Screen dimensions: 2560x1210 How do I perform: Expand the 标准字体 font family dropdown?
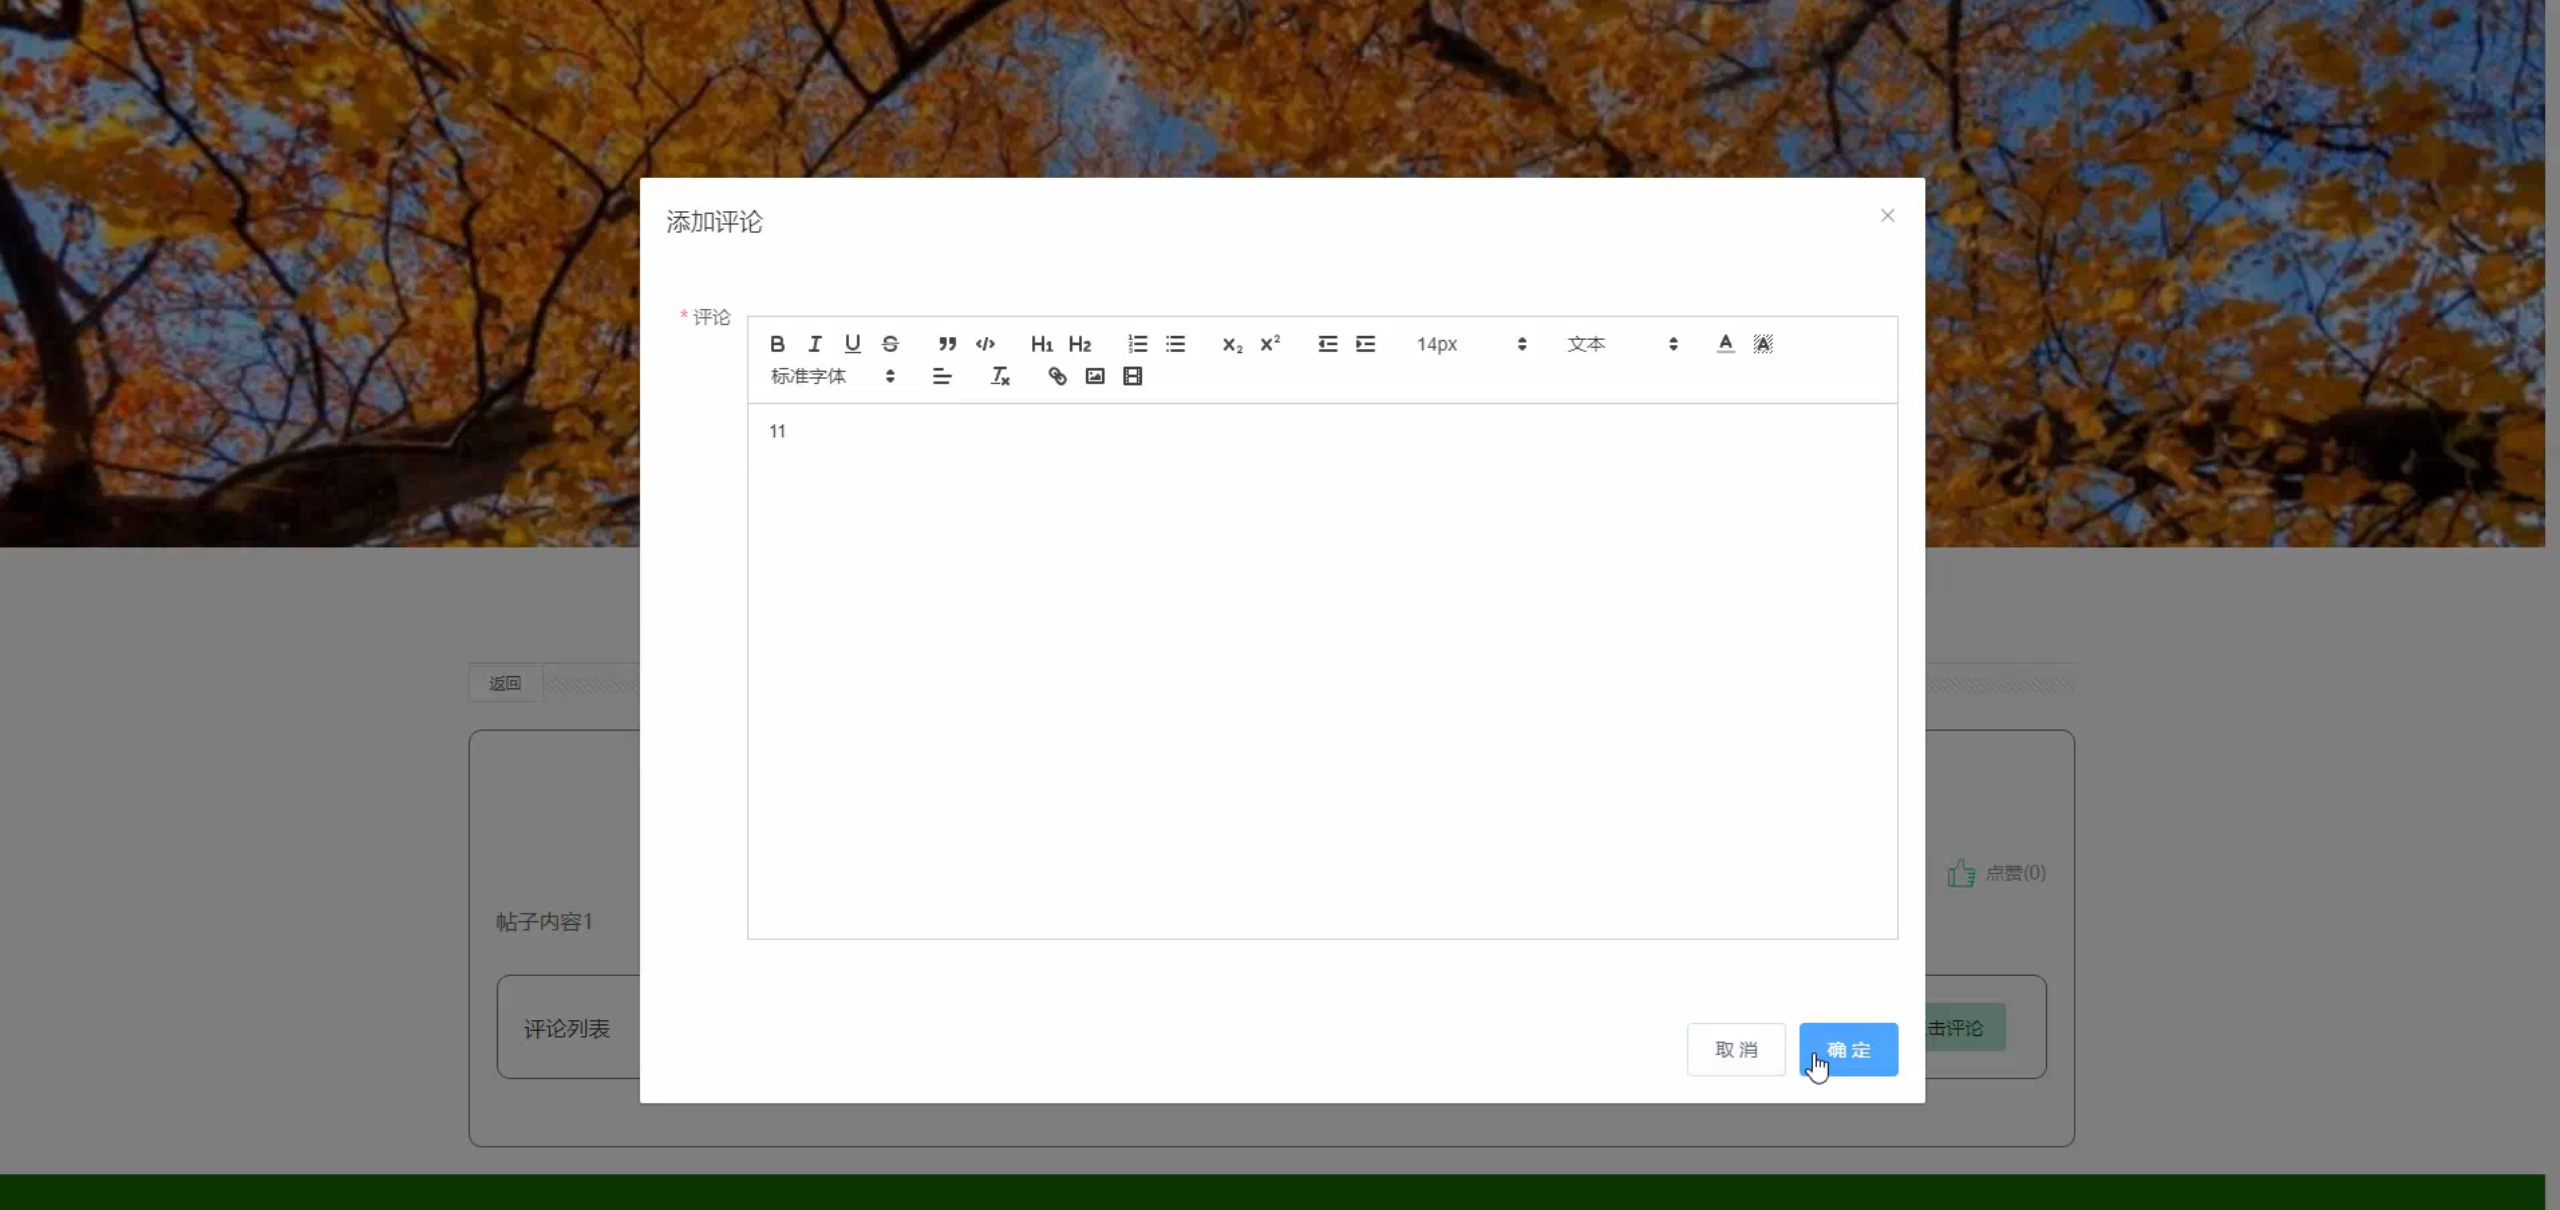832,376
